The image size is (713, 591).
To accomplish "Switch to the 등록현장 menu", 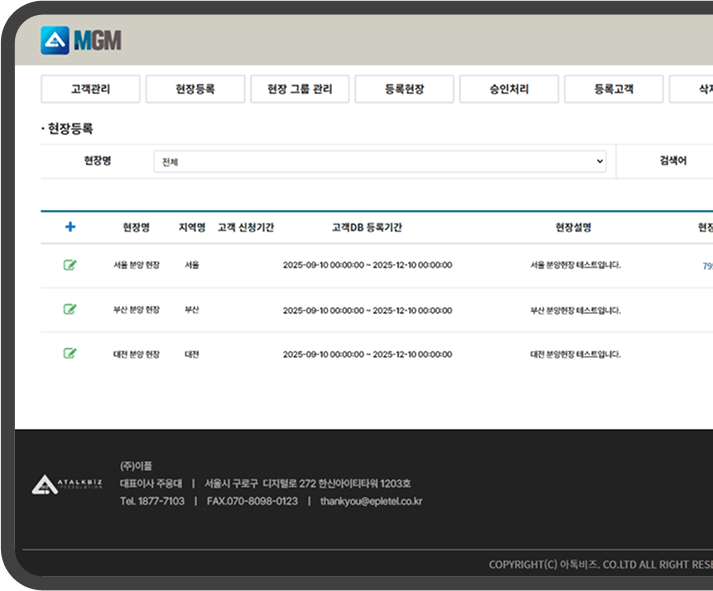I will (404, 89).
